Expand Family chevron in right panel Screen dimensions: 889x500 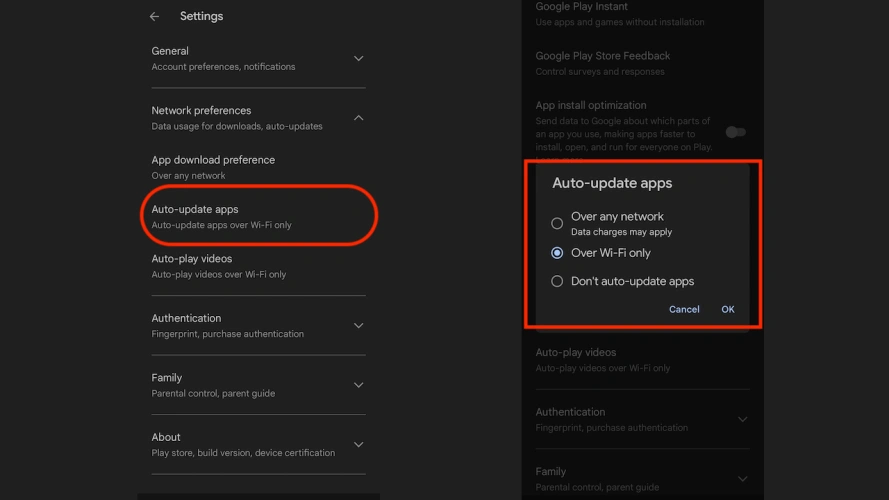(742, 479)
